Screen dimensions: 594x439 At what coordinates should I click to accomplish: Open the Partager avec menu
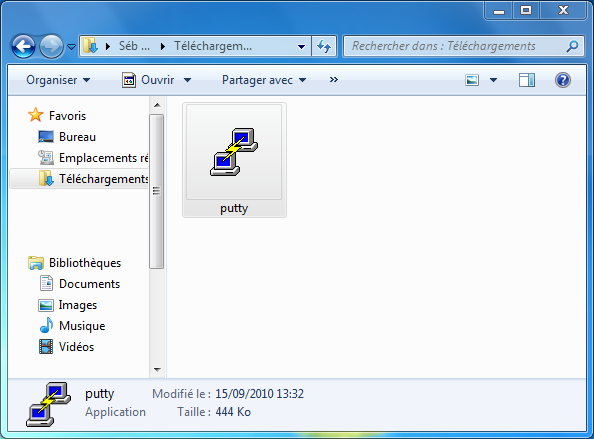(264, 80)
